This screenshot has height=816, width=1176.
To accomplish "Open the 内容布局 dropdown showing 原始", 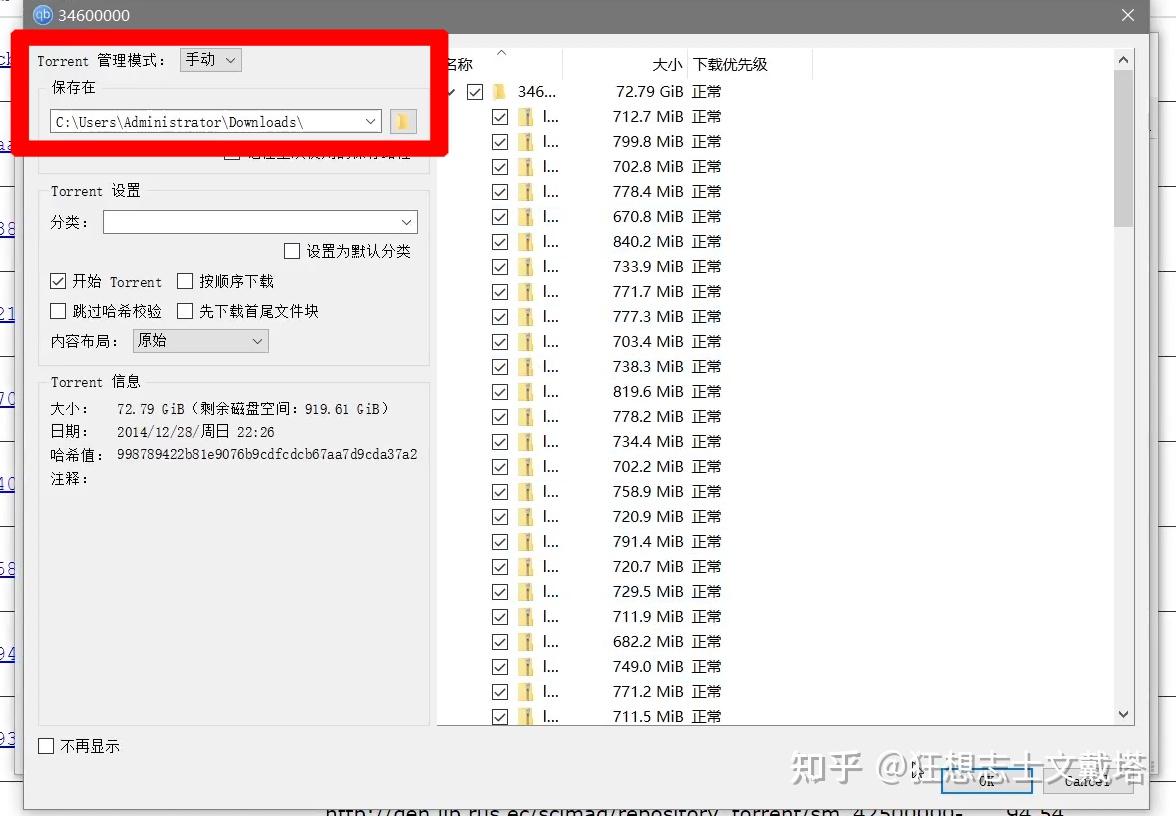I will pos(201,340).
